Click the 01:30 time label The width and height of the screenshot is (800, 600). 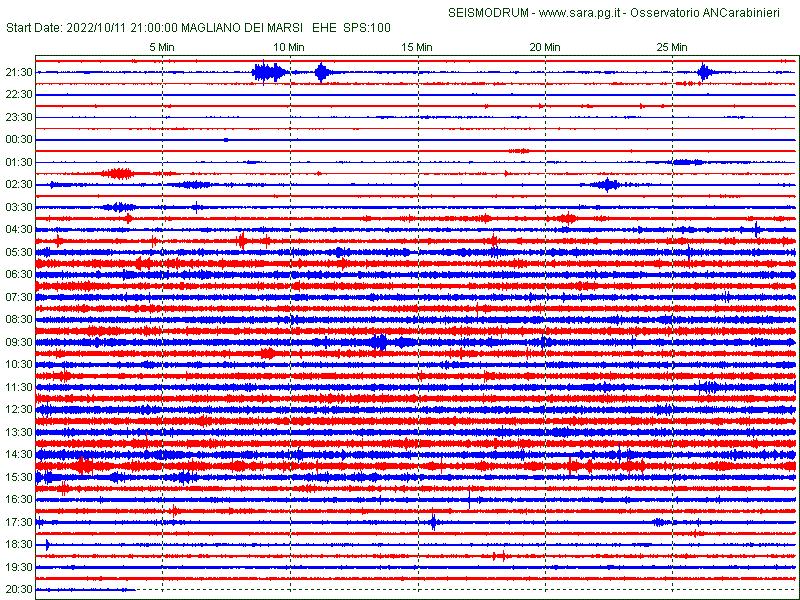point(19,162)
